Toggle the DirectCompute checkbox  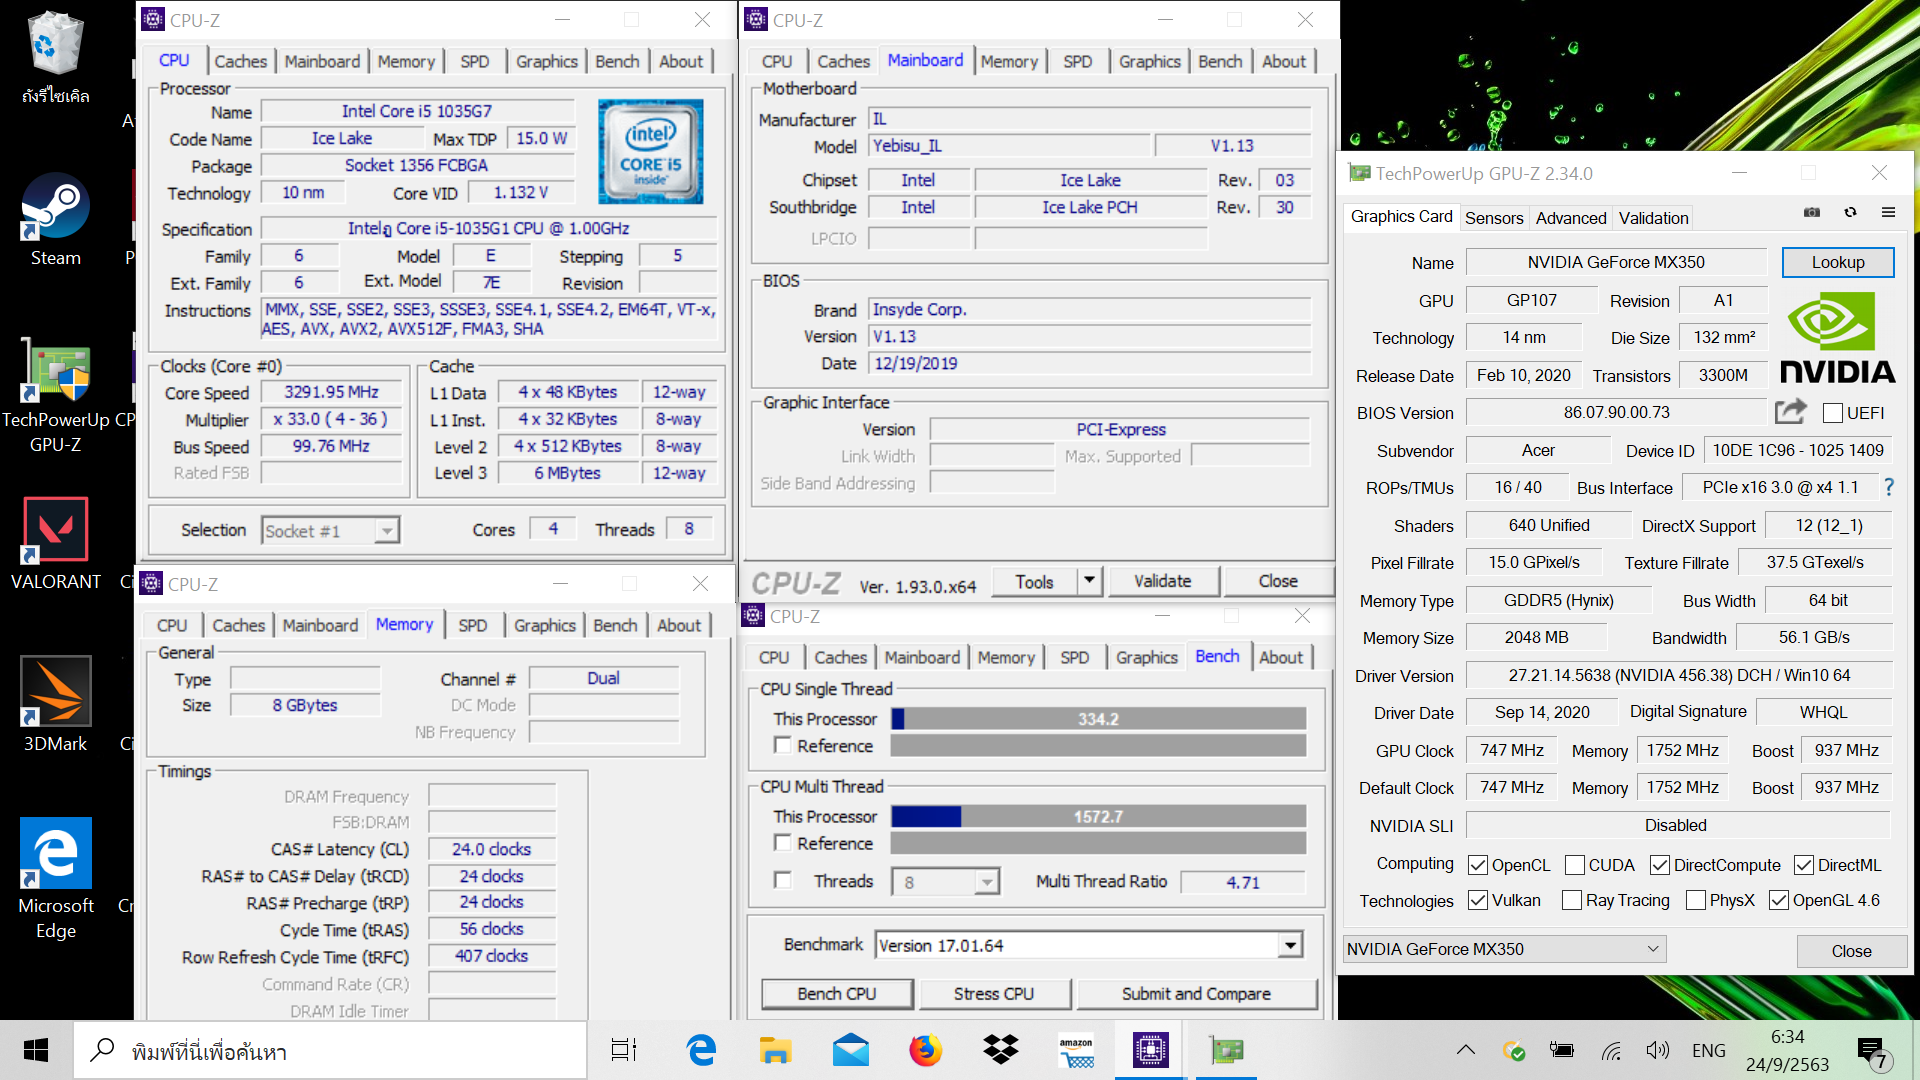click(x=1660, y=865)
